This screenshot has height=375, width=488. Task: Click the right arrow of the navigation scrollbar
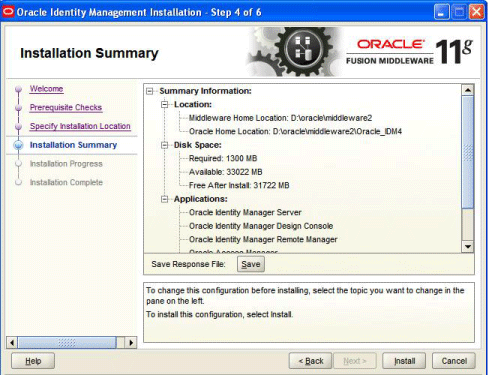coord(131,343)
